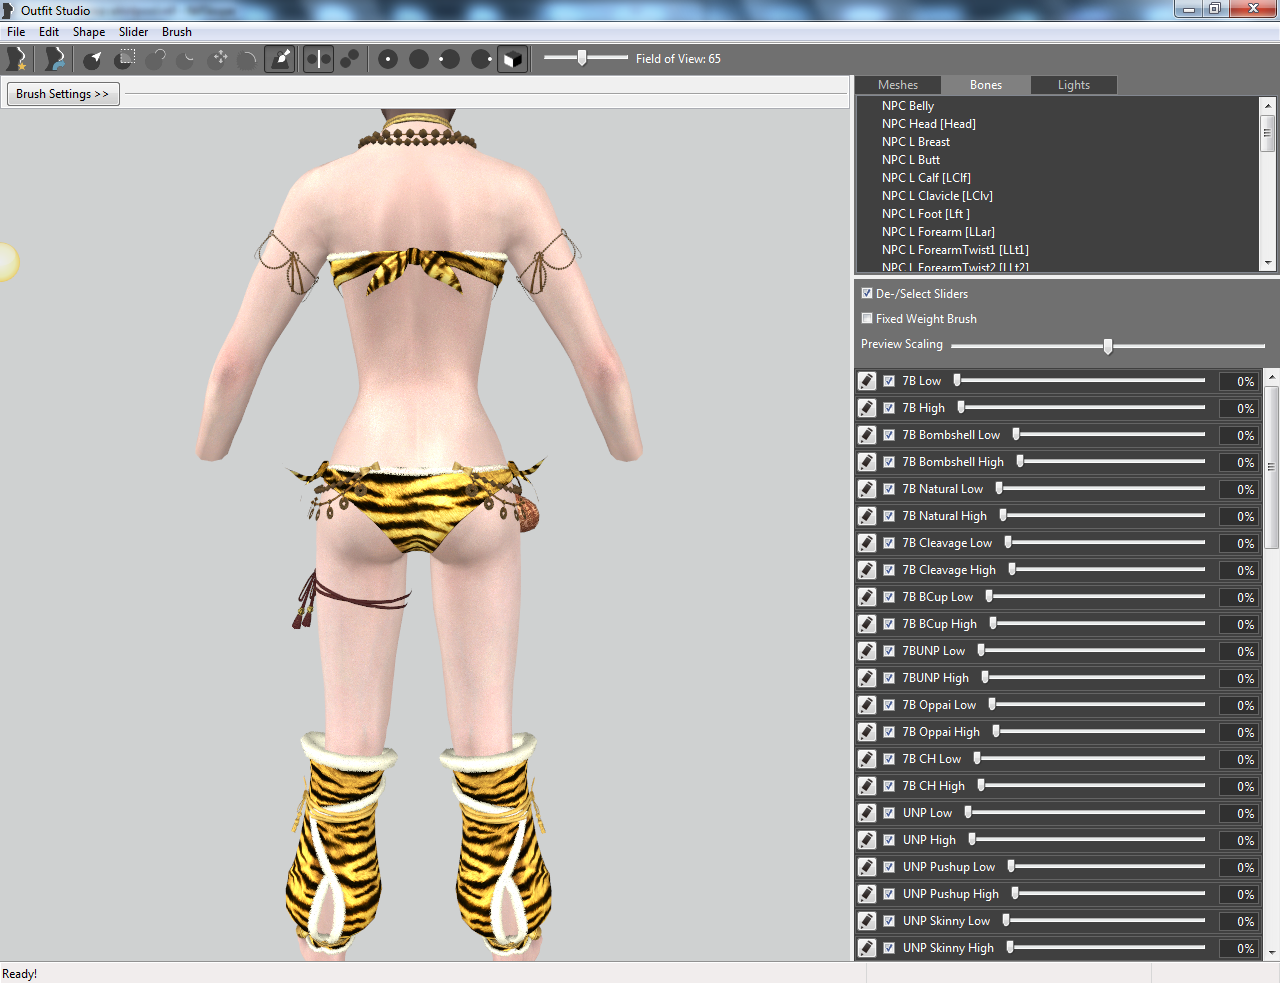Image resolution: width=1280 pixels, height=984 pixels.
Task: Expand the Brush Settings panel
Action: [63, 94]
